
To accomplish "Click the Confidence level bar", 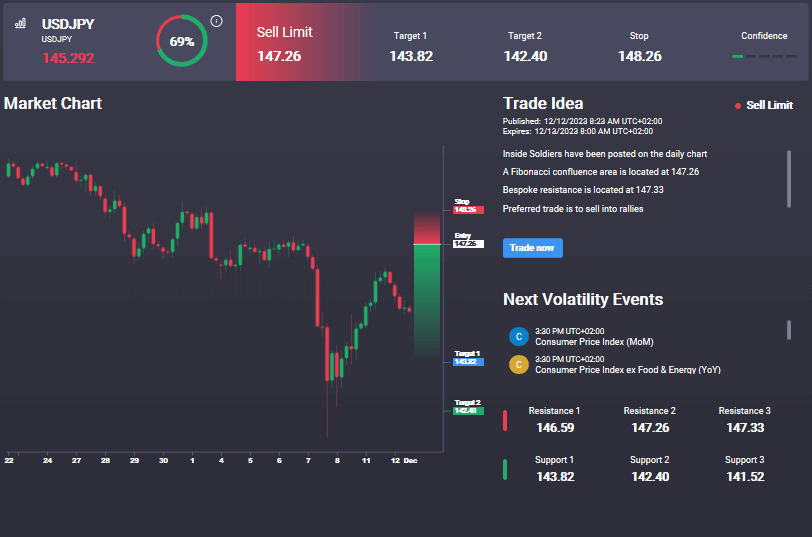I will [764, 56].
